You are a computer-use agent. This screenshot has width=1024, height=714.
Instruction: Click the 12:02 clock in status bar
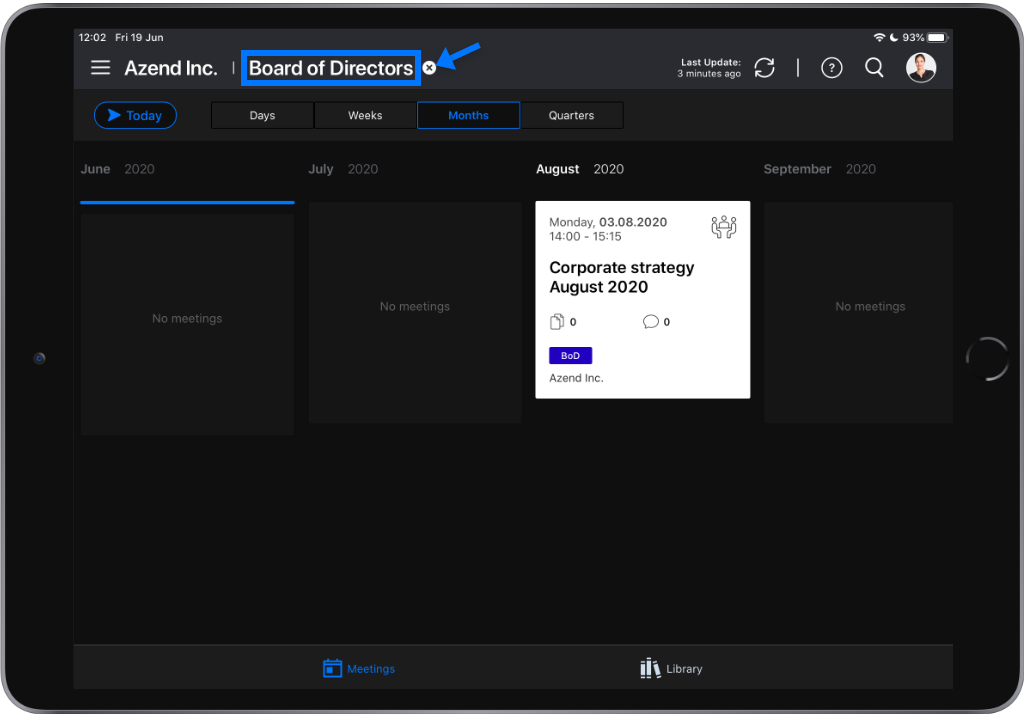click(92, 37)
